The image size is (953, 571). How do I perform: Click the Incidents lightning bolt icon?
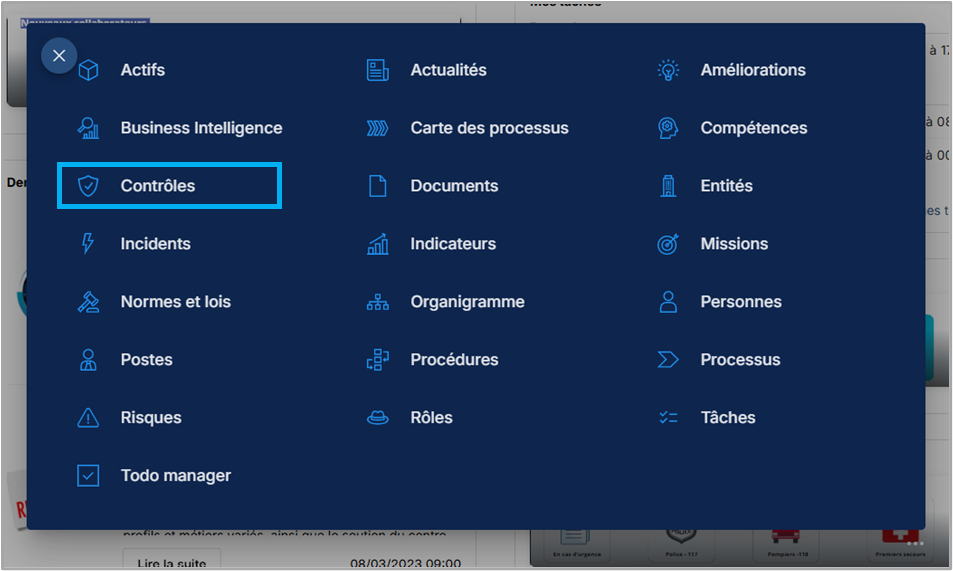click(x=89, y=244)
